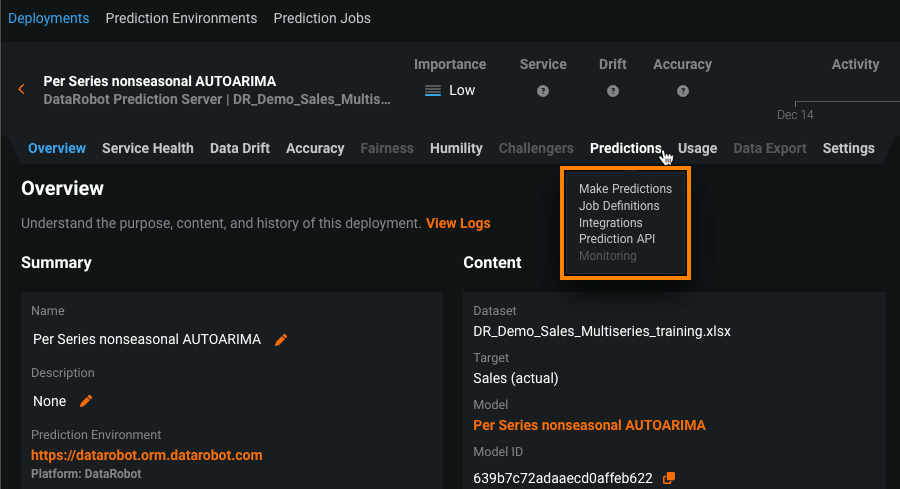Click the back arrow beside deployment name
Viewport: 900px width, 489px height.
21,90
